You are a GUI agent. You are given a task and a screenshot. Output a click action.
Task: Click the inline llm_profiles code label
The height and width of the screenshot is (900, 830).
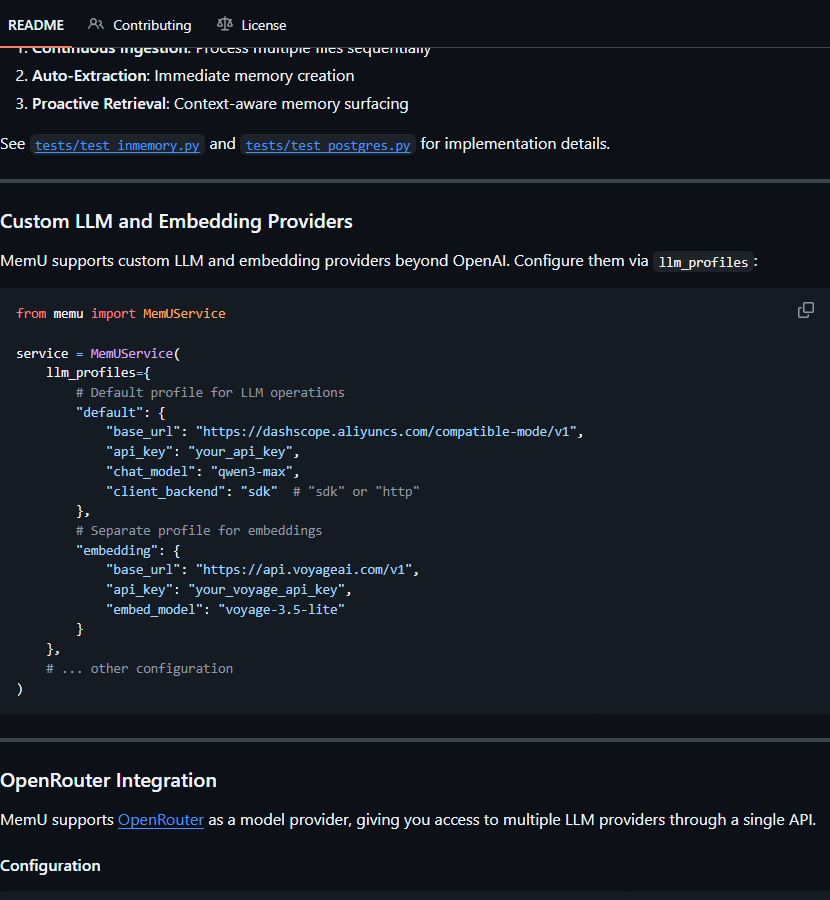tap(703, 262)
